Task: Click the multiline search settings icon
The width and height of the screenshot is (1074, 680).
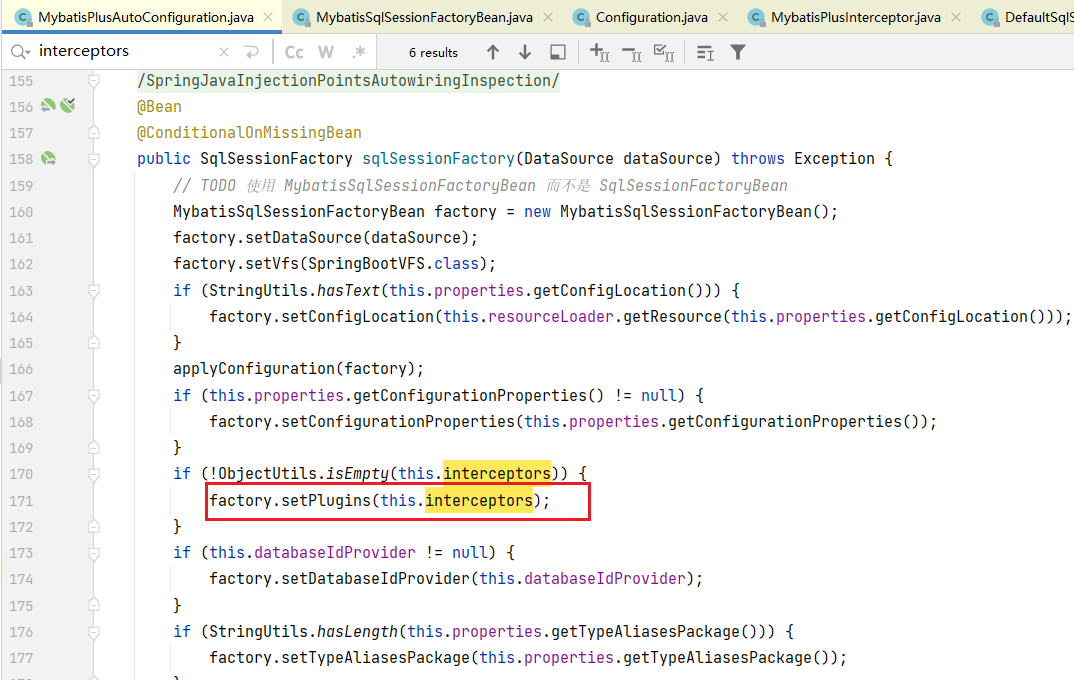Action: [705, 52]
